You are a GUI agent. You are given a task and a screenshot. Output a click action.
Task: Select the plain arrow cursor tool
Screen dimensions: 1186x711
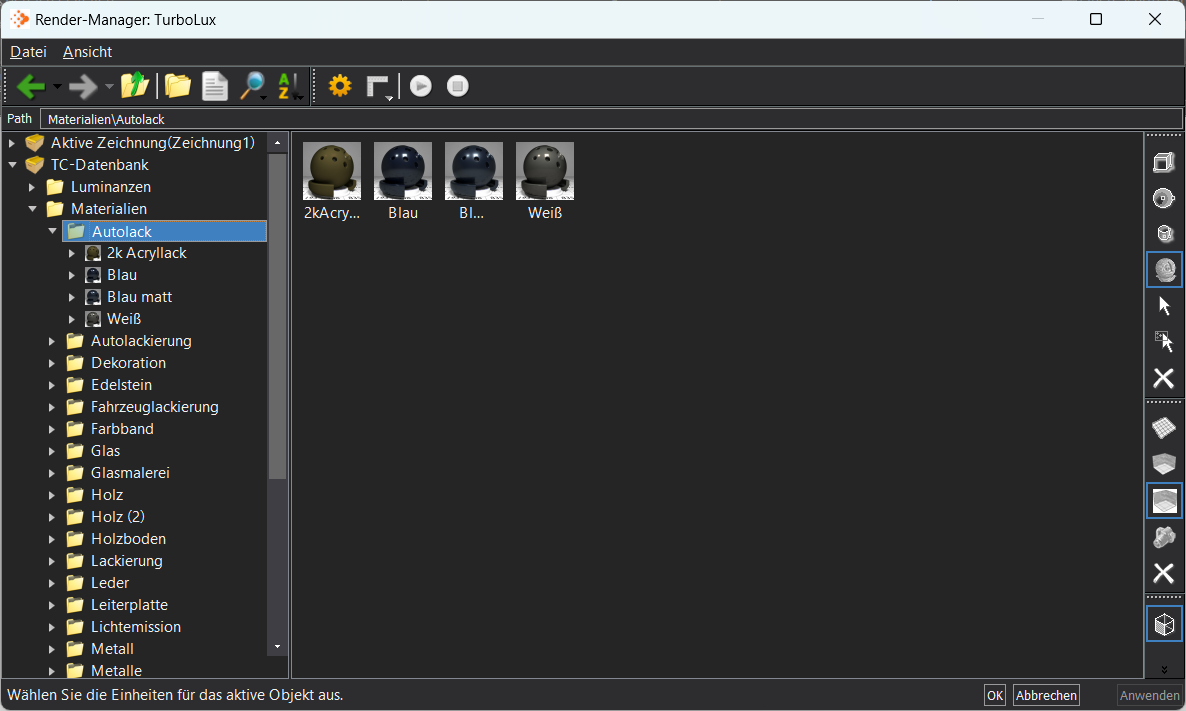1164,306
